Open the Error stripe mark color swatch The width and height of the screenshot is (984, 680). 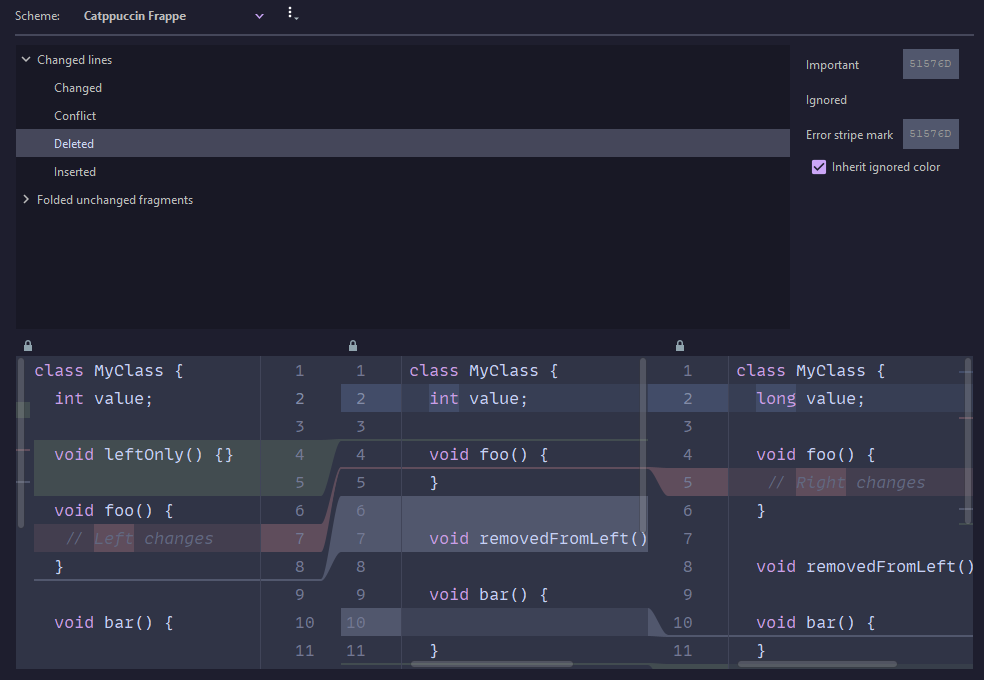930,133
